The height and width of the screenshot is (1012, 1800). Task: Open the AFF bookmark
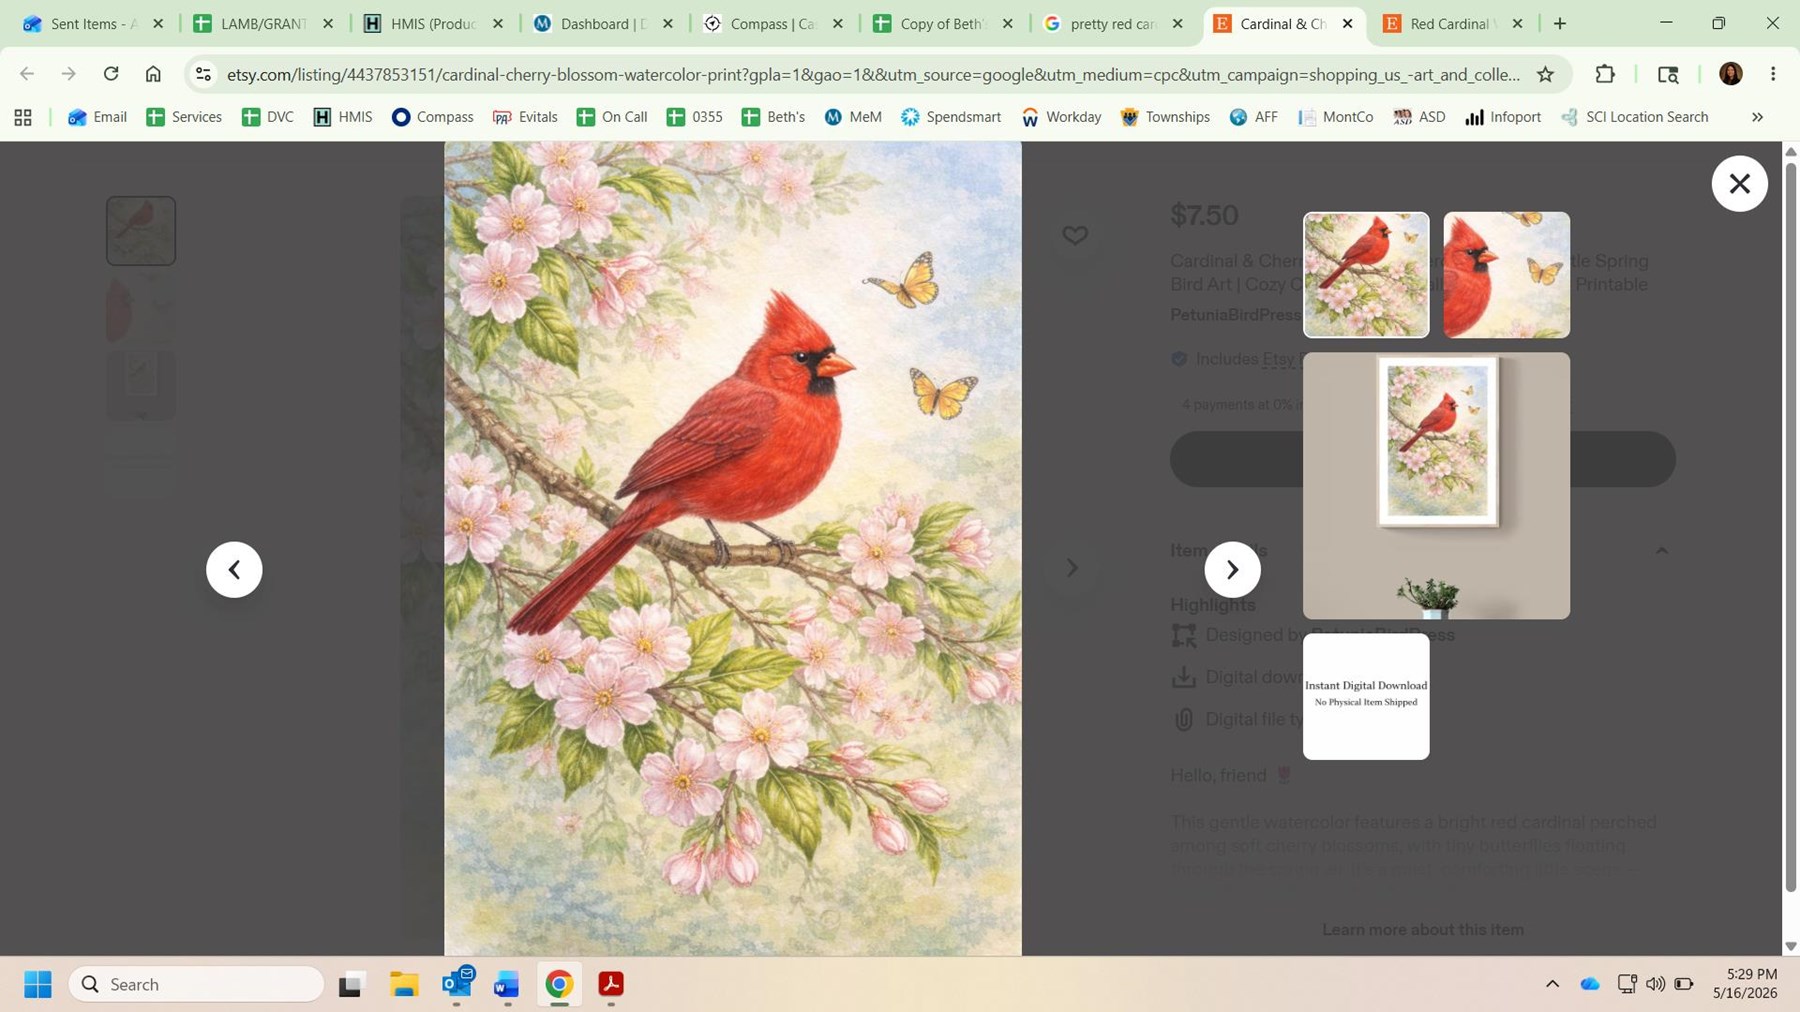[x=1253, y=117]
